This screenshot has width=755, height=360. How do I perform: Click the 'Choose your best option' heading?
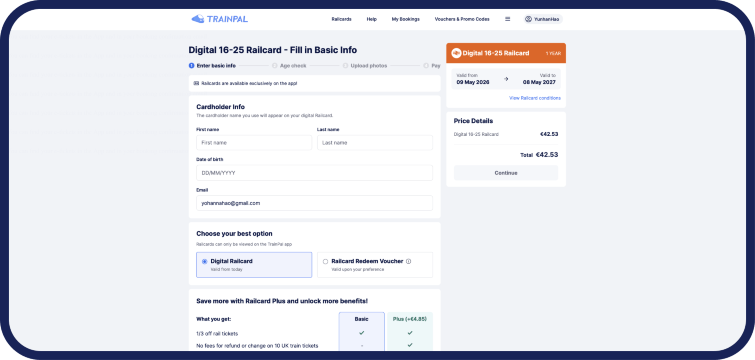(234, 234)
